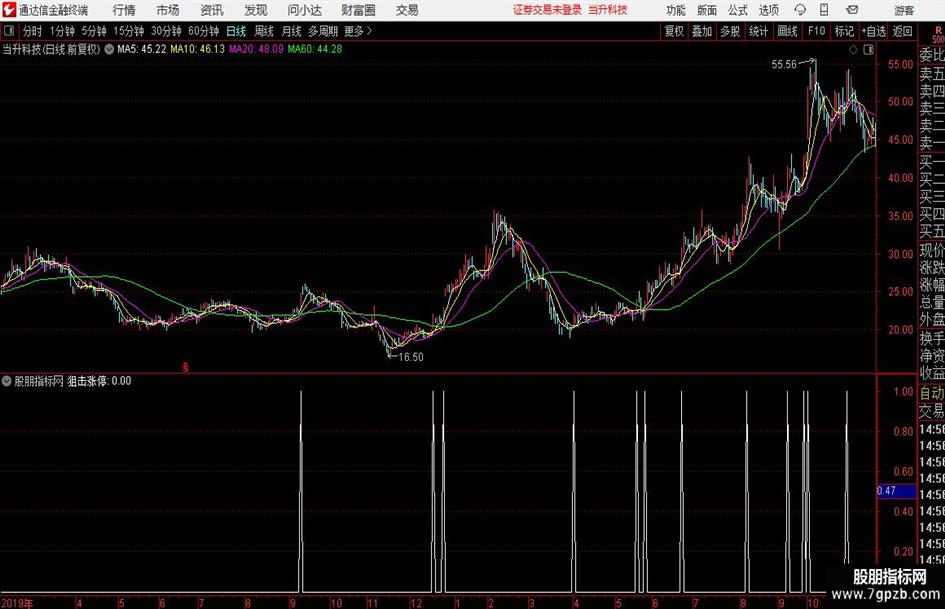Open the 资讯 menu
945x609 pixels.
212,10
